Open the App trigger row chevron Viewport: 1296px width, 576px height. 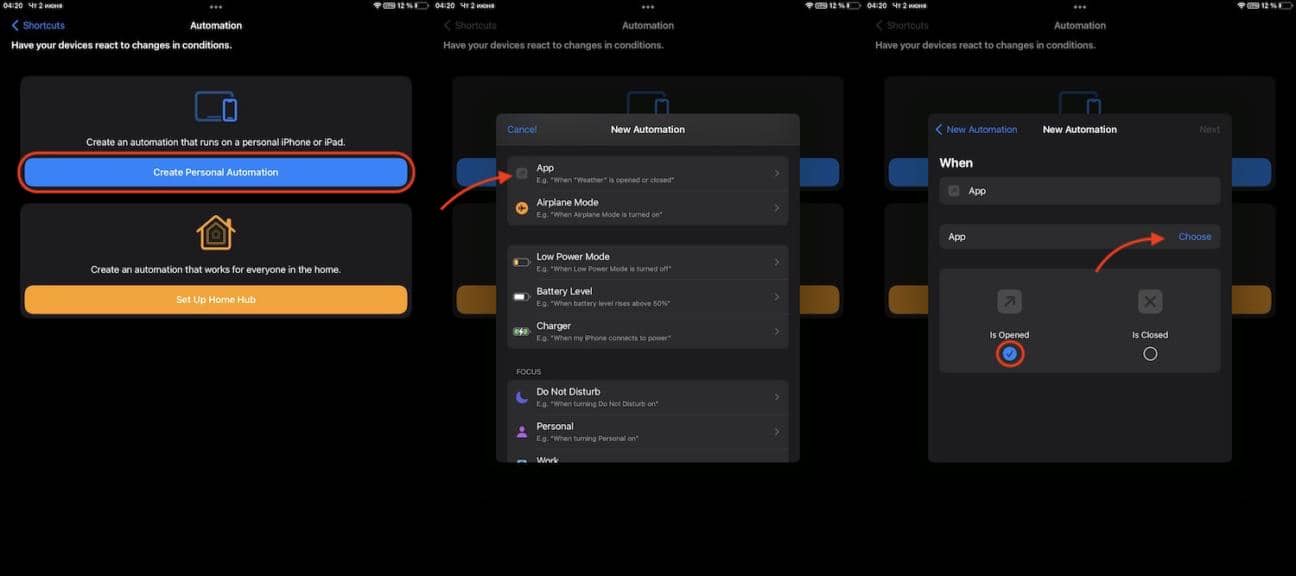pos(777,173)
